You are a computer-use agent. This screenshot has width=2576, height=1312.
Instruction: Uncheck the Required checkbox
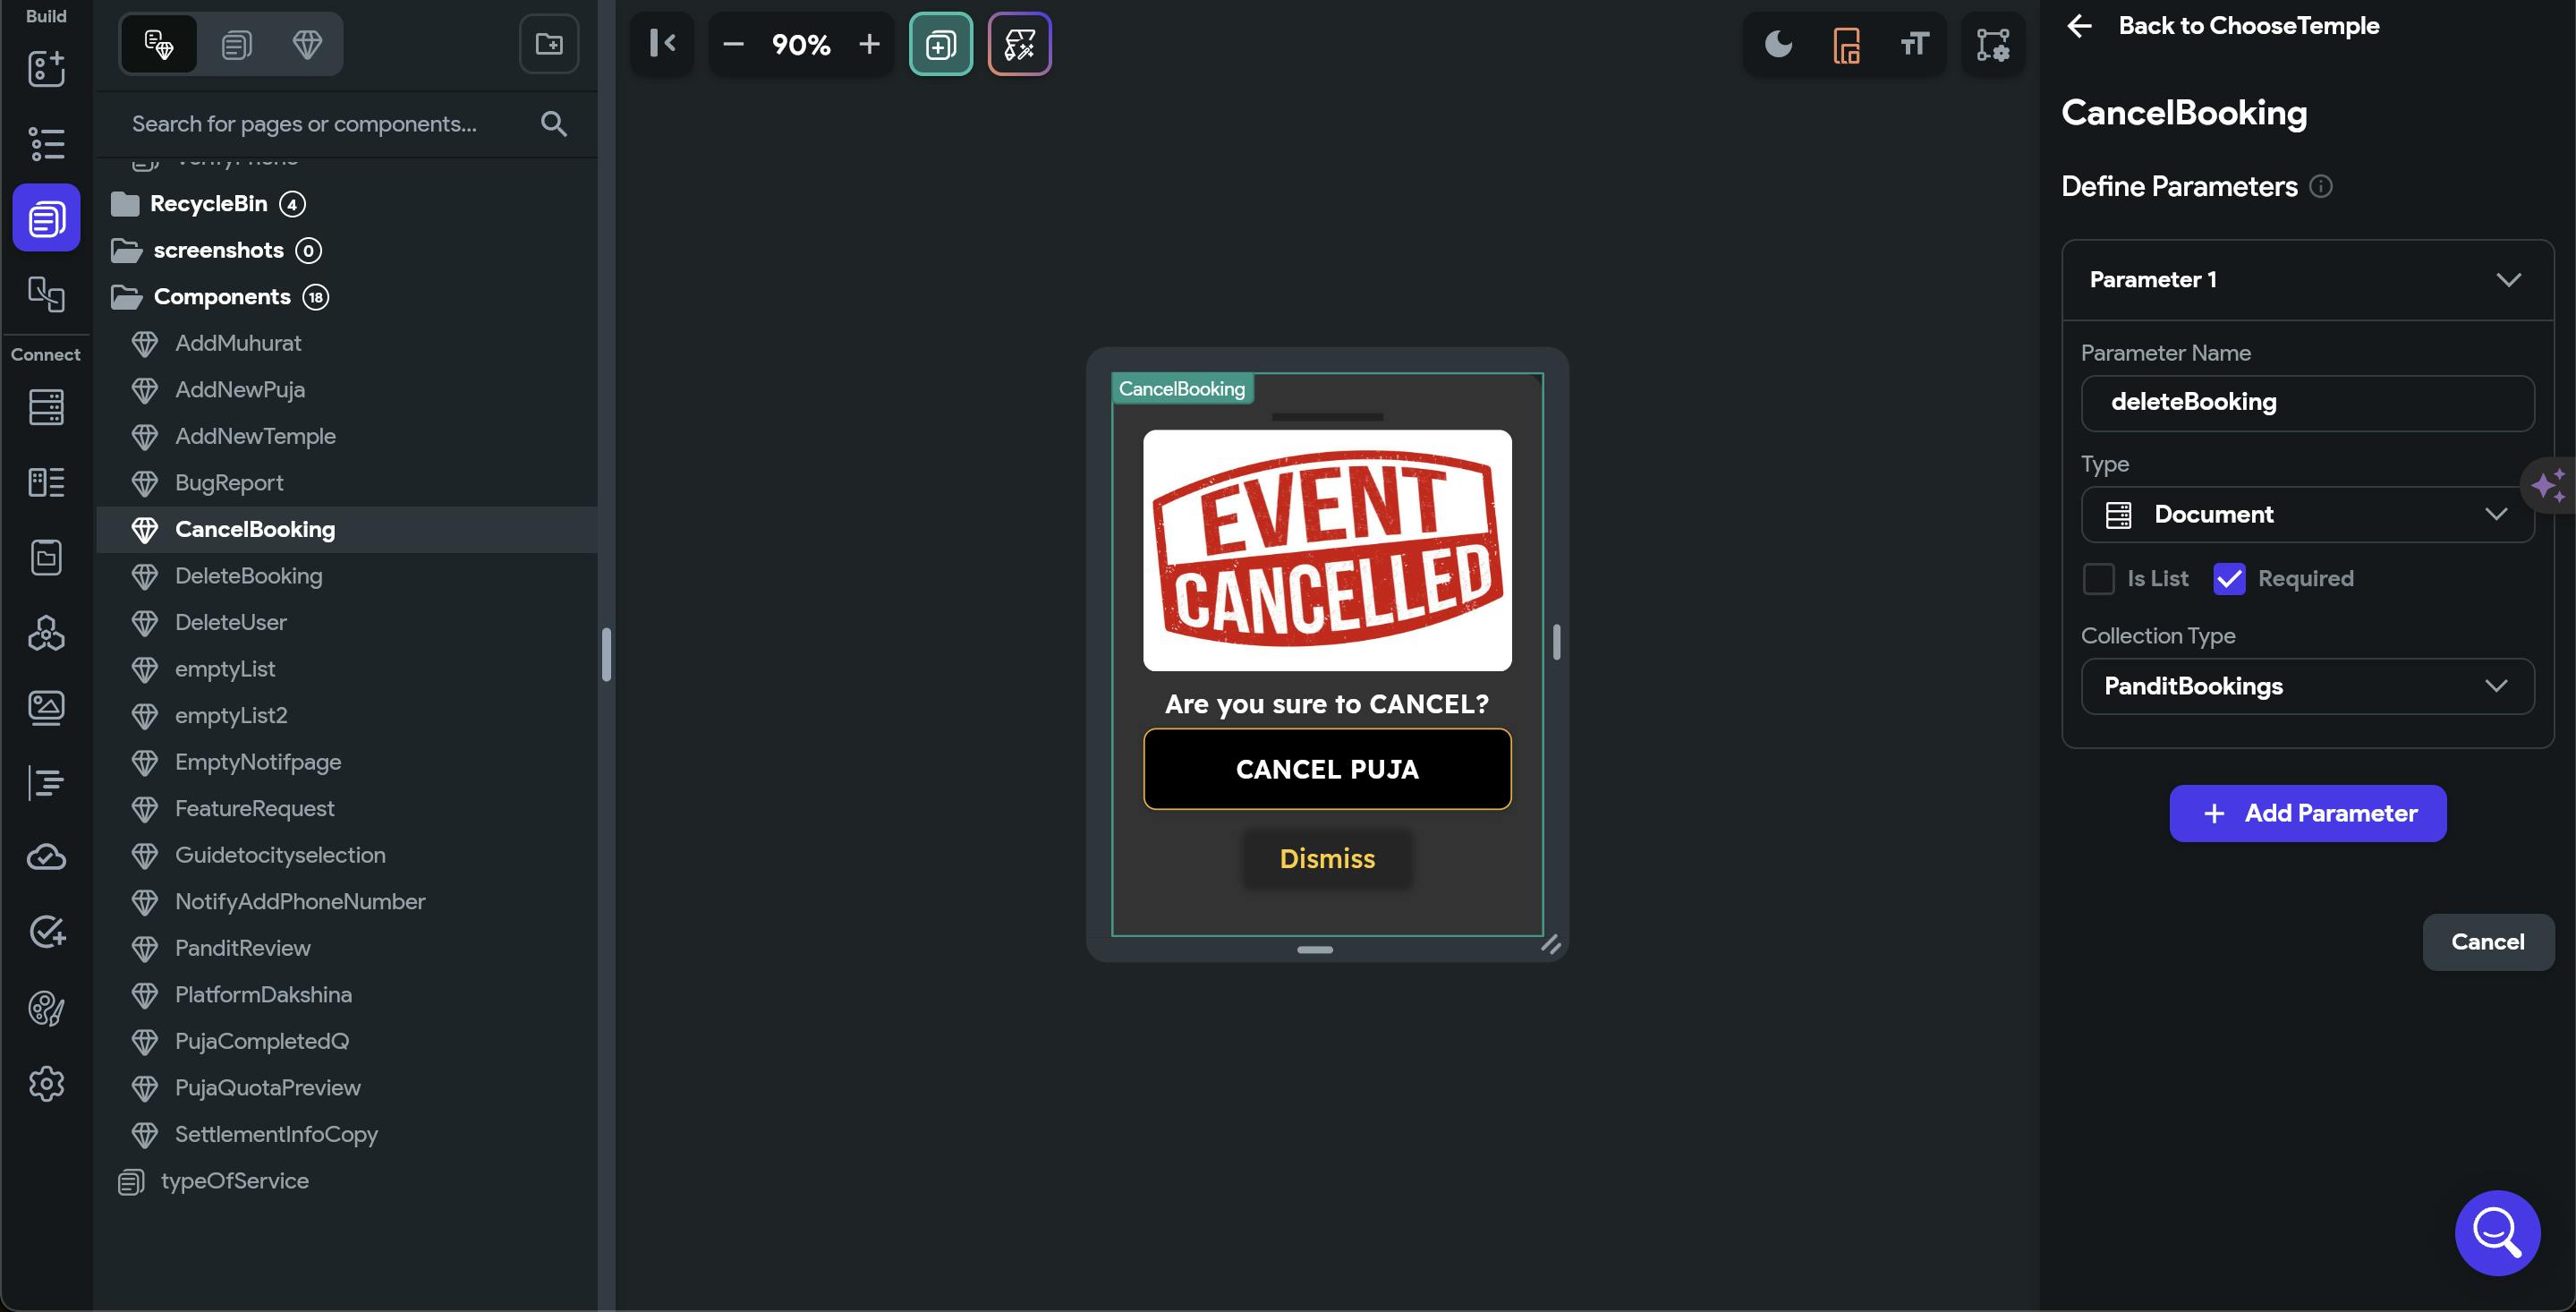[2229, 578]
